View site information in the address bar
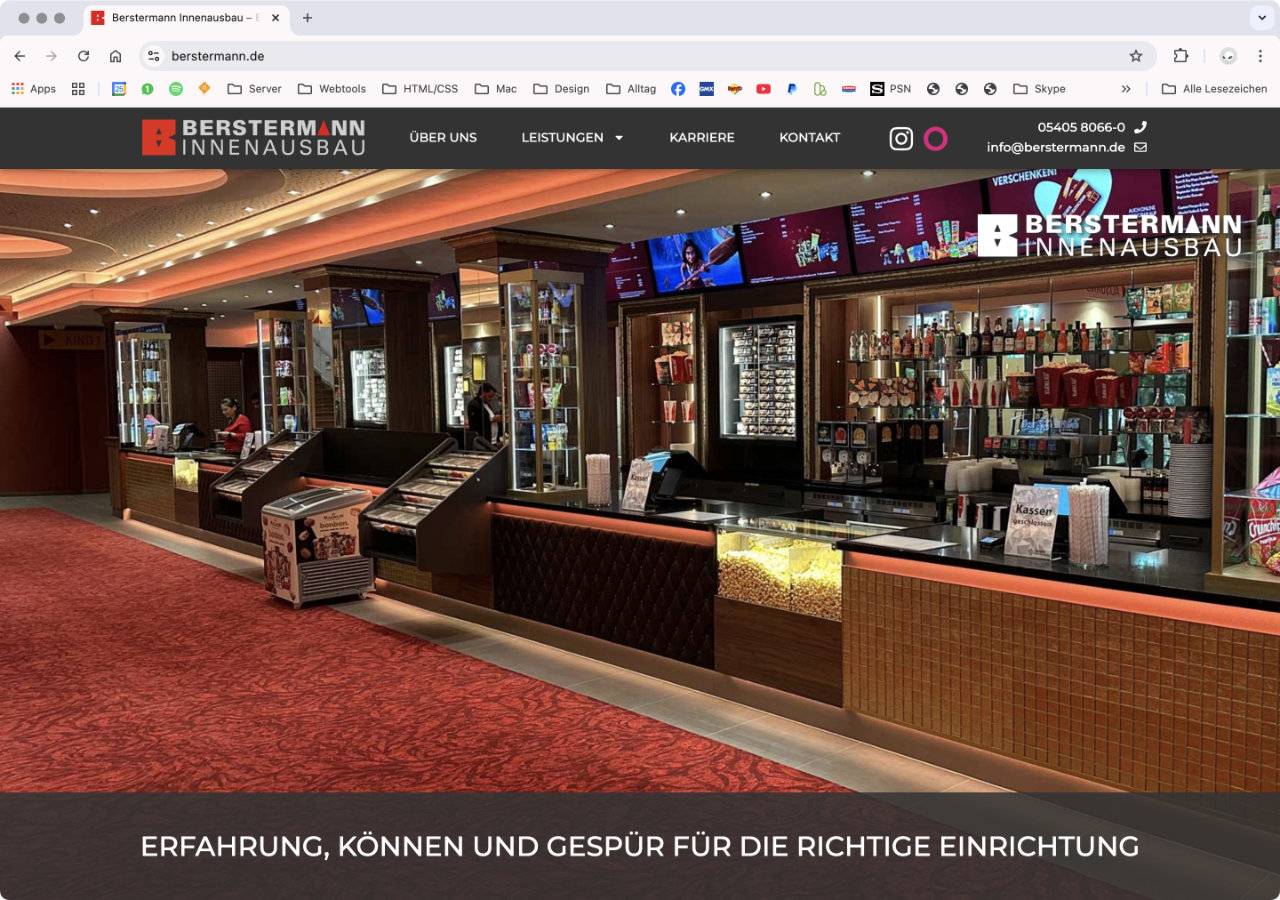 154,56
